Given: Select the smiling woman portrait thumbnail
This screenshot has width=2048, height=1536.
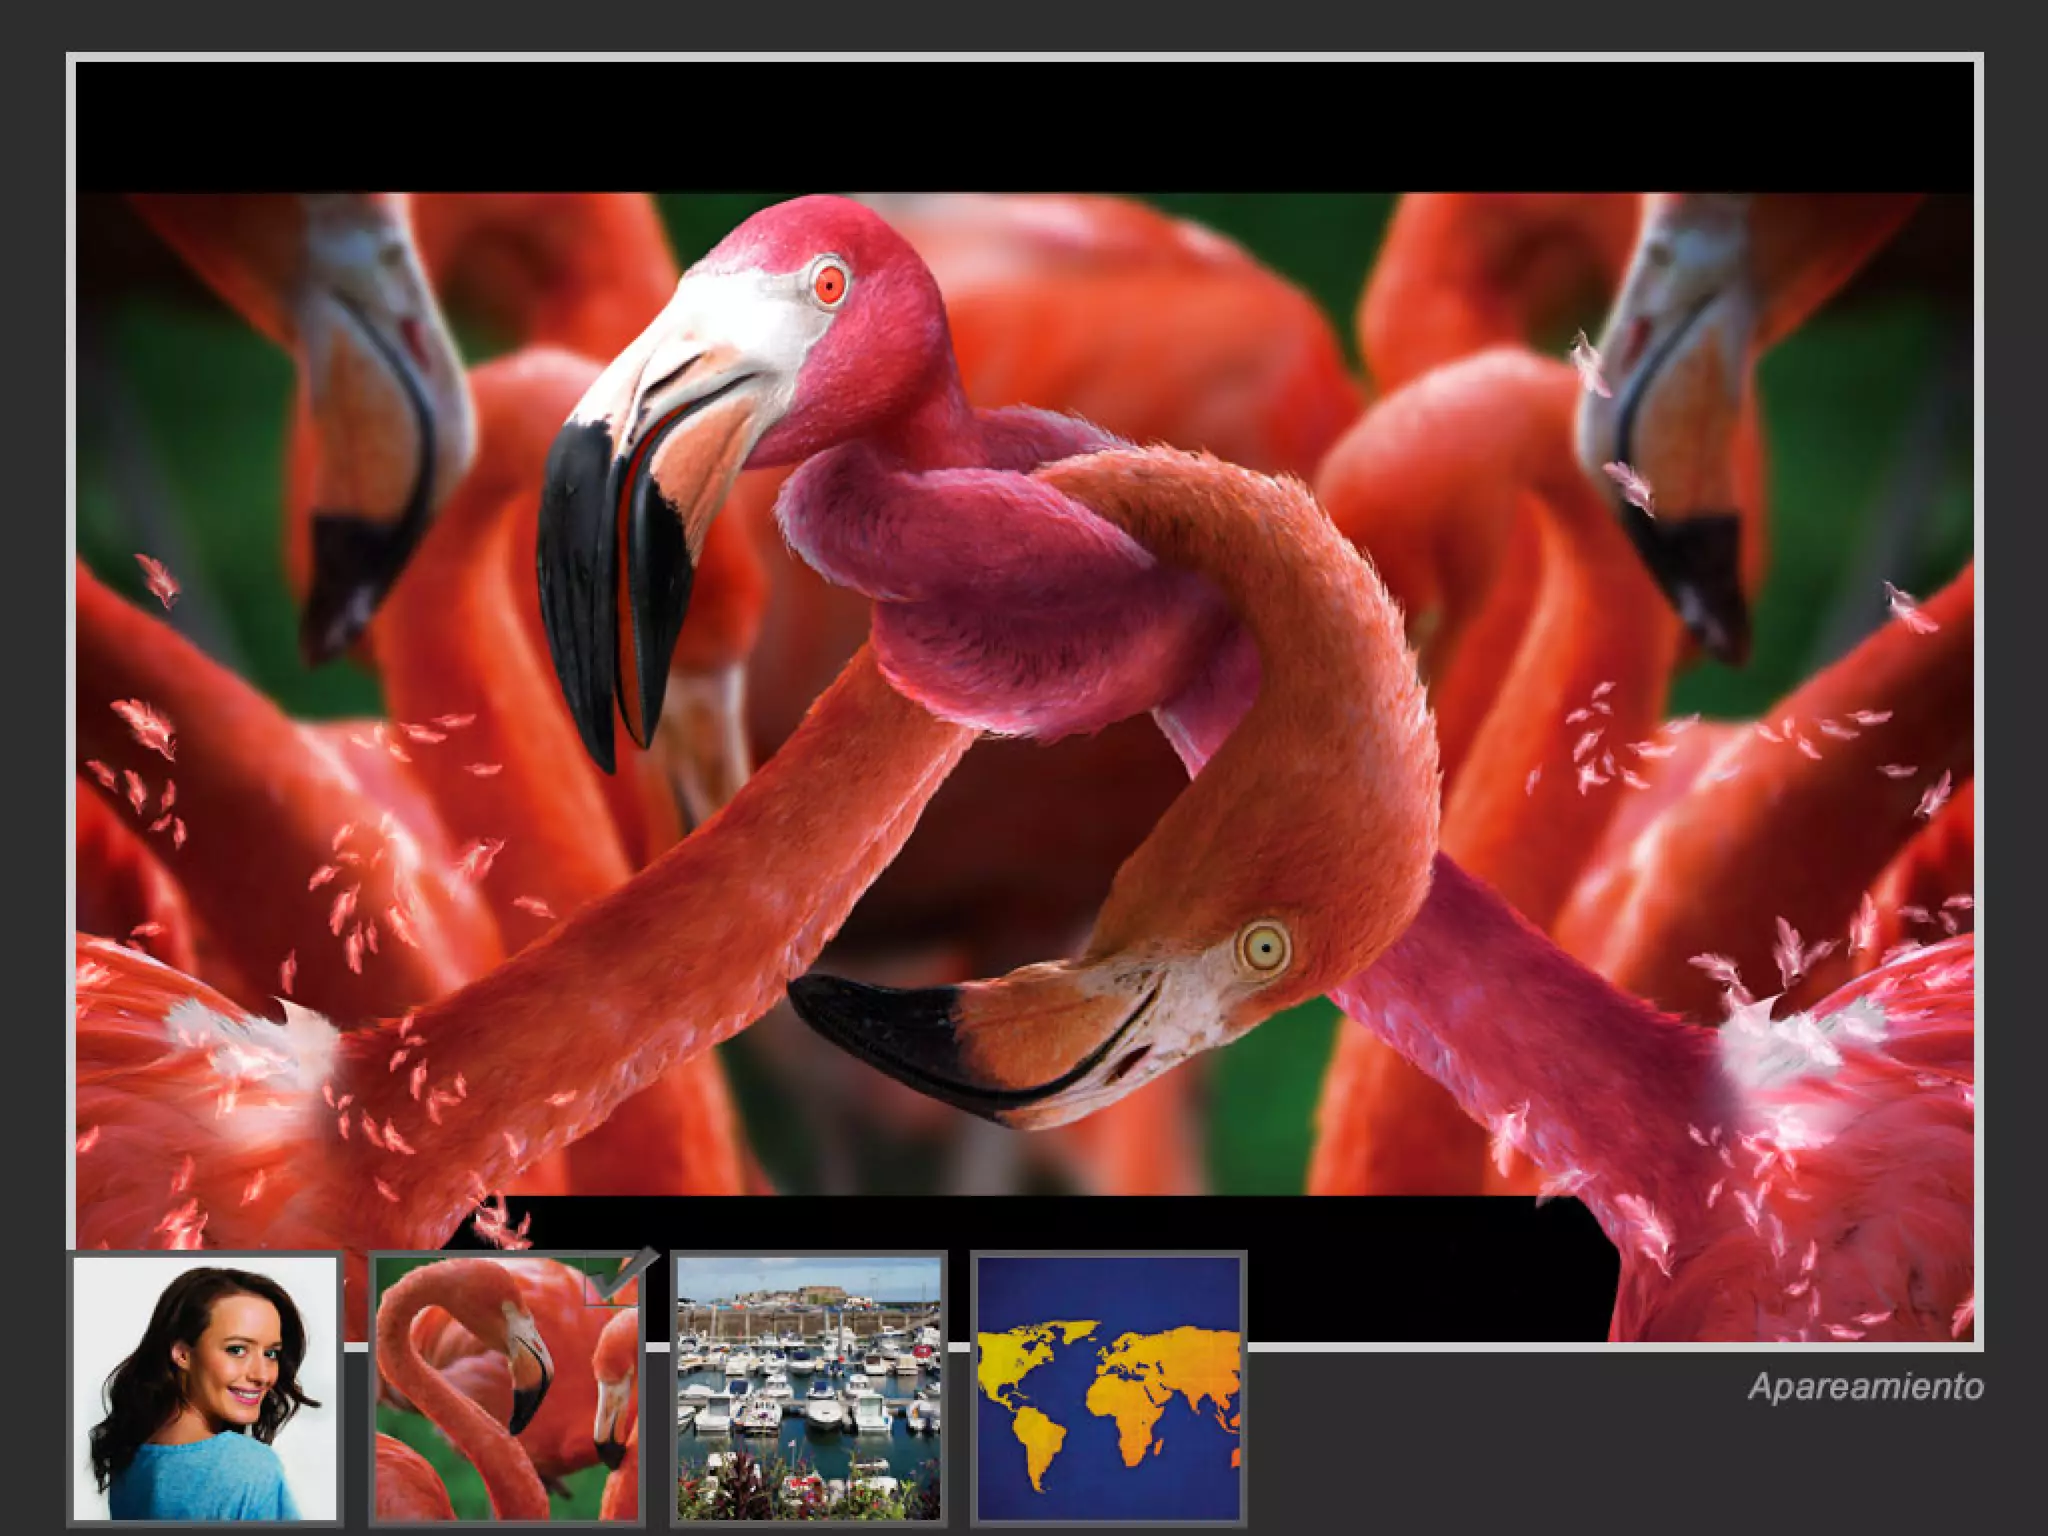Looking at the screenshot, I should click(x=205, y=1388).
